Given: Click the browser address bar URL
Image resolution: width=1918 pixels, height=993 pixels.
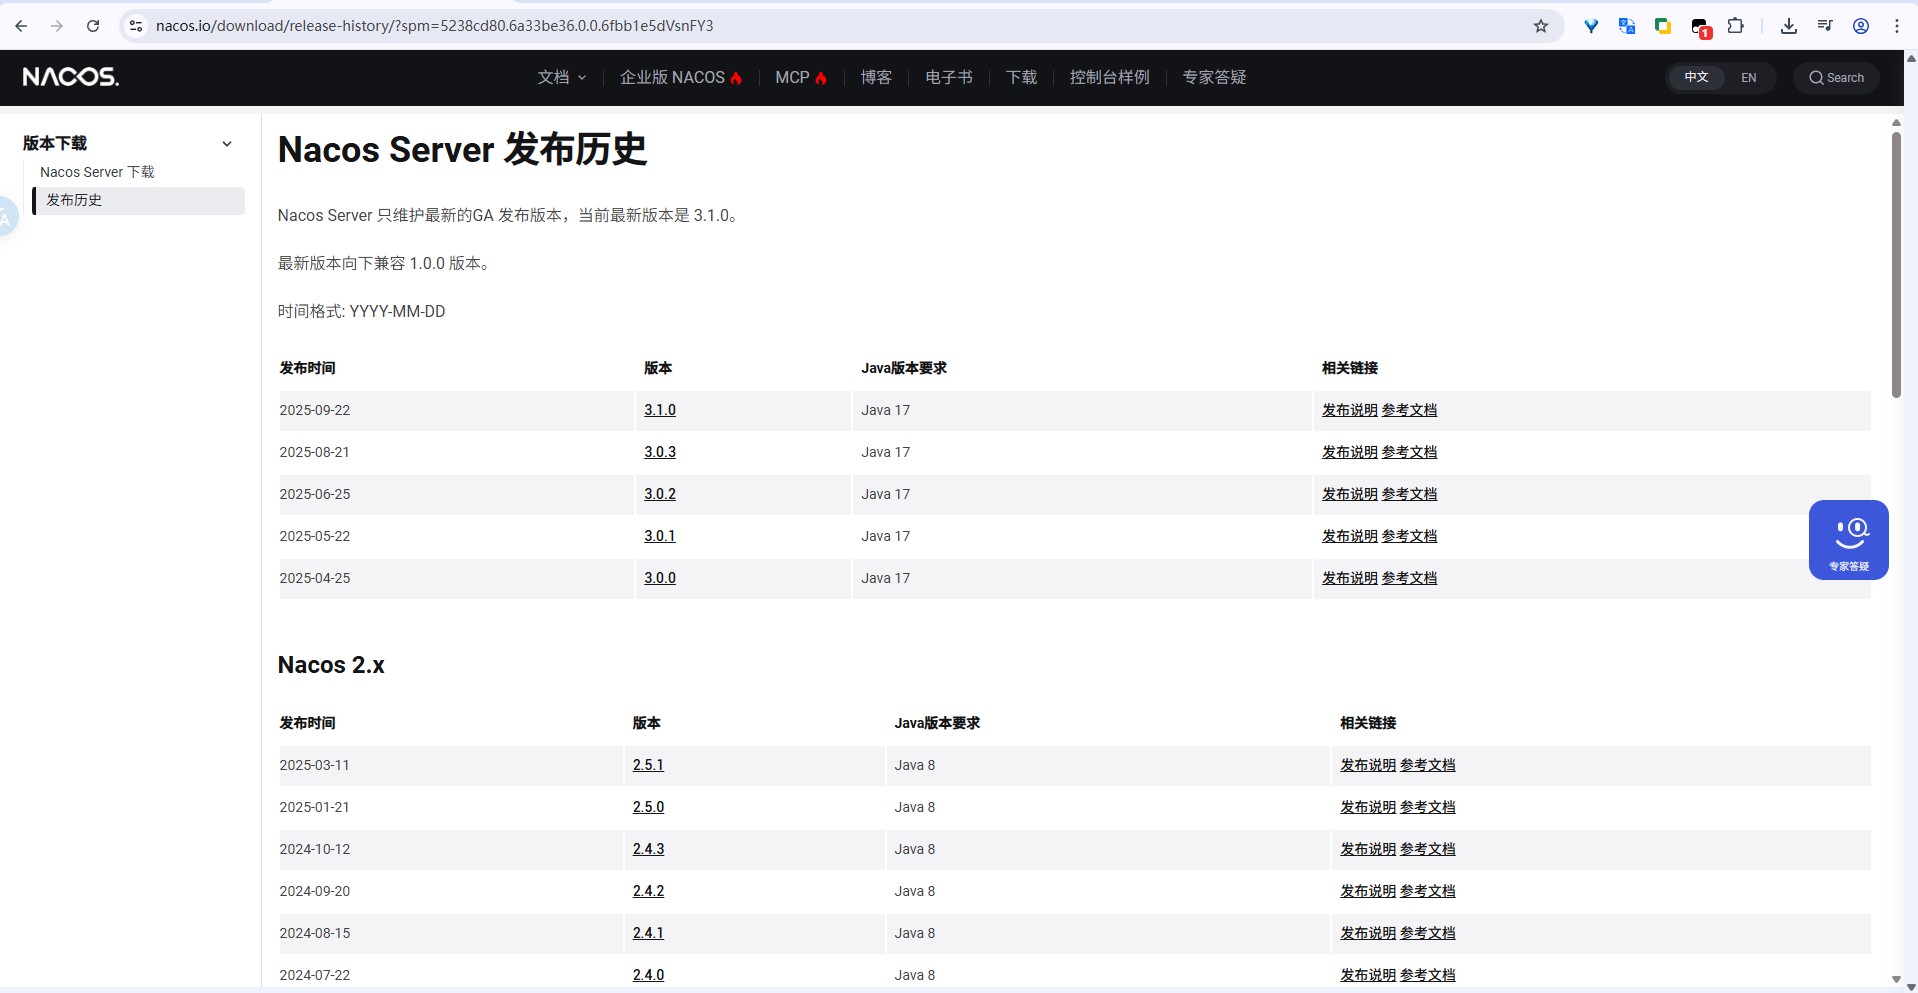Looking at the screenshot, I should click(435, 26).
